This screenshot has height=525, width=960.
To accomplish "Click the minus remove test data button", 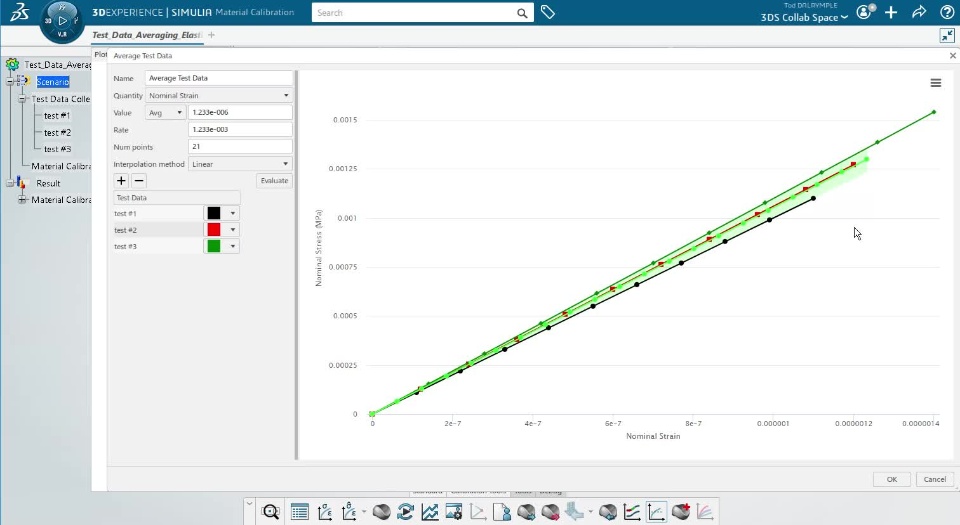I will (x=139, y=181).
